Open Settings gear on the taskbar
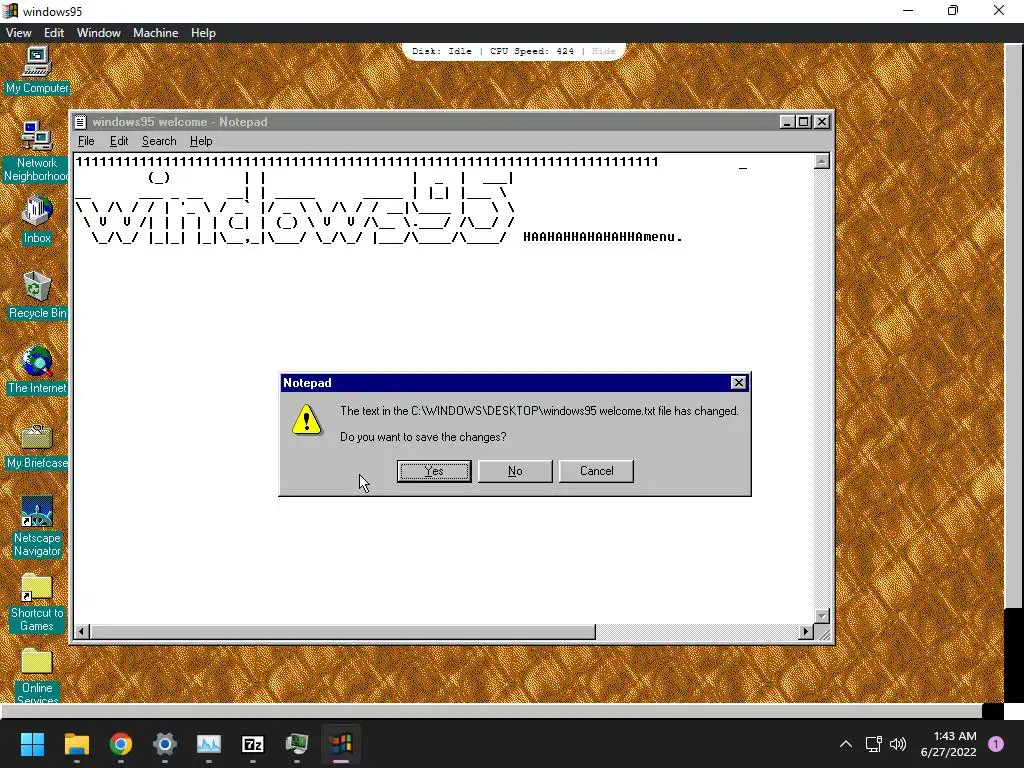Image resolution: width=1024 pixels, height=768 pixels. 165,744
